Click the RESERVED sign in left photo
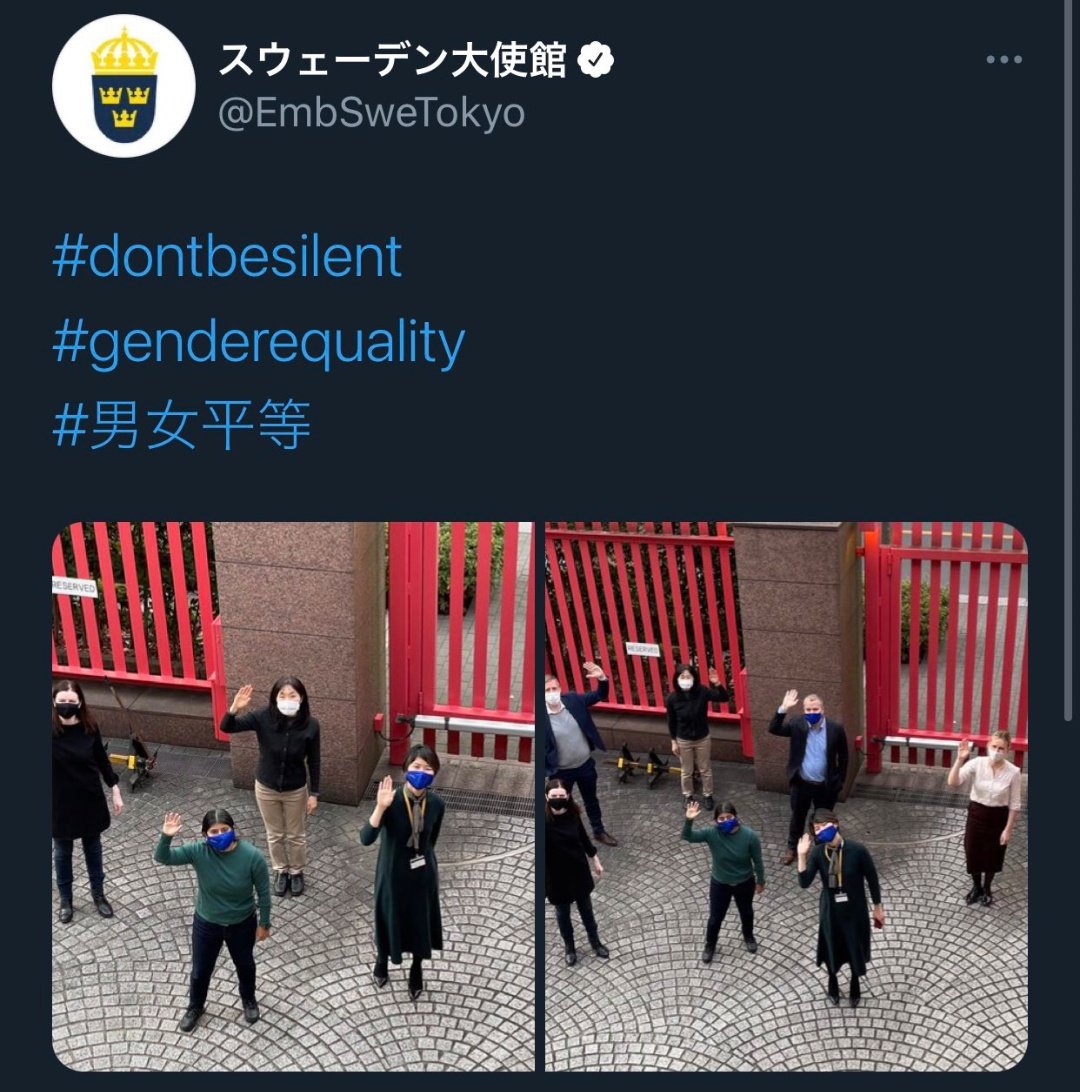 75,586
